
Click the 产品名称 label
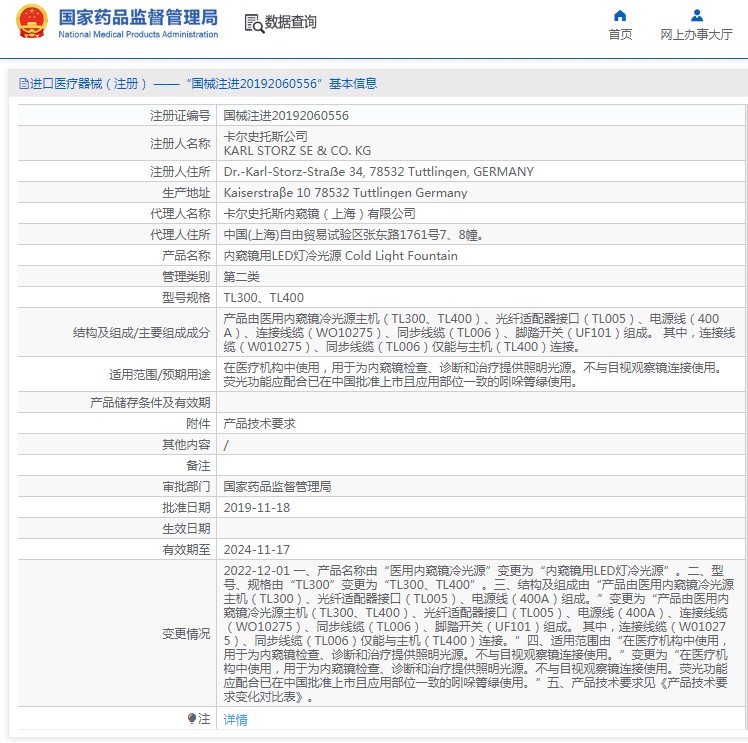186,256
